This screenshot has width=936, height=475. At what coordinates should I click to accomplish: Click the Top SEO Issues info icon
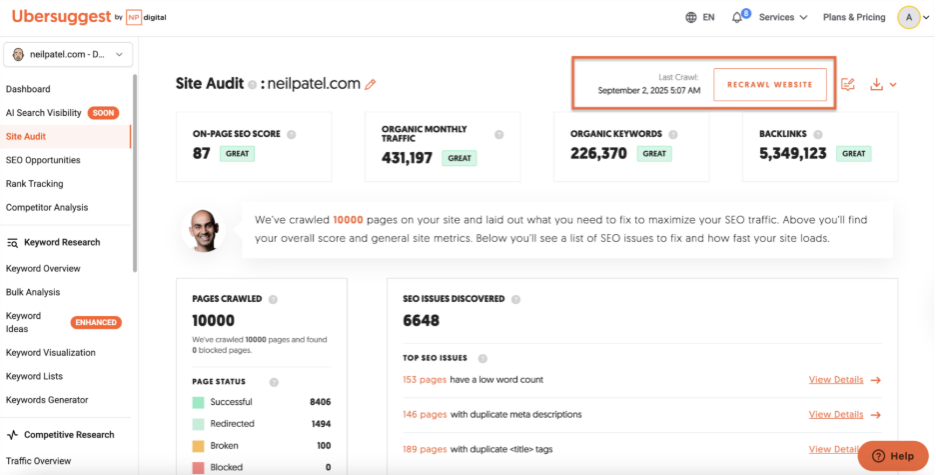click(x=482, y=359)
